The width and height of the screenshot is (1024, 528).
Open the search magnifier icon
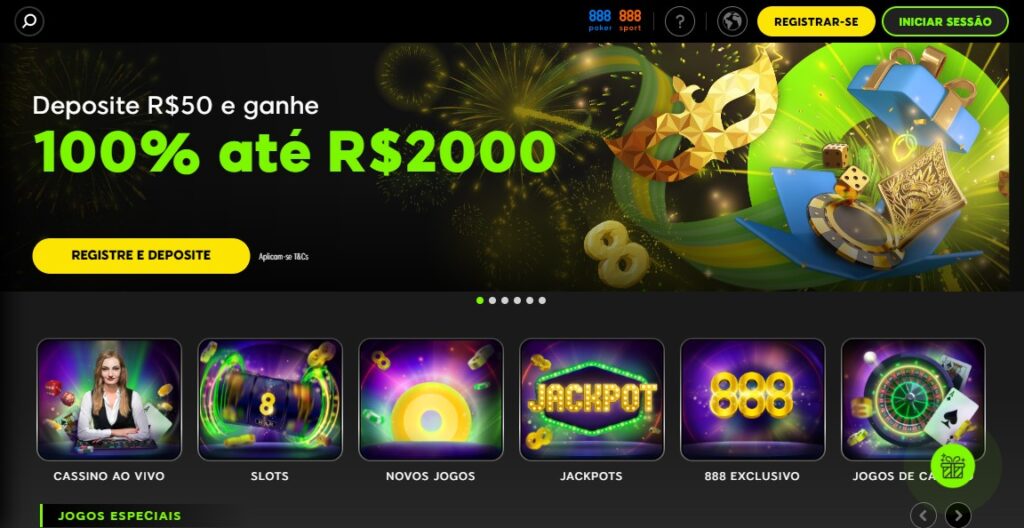coord(29,22)
